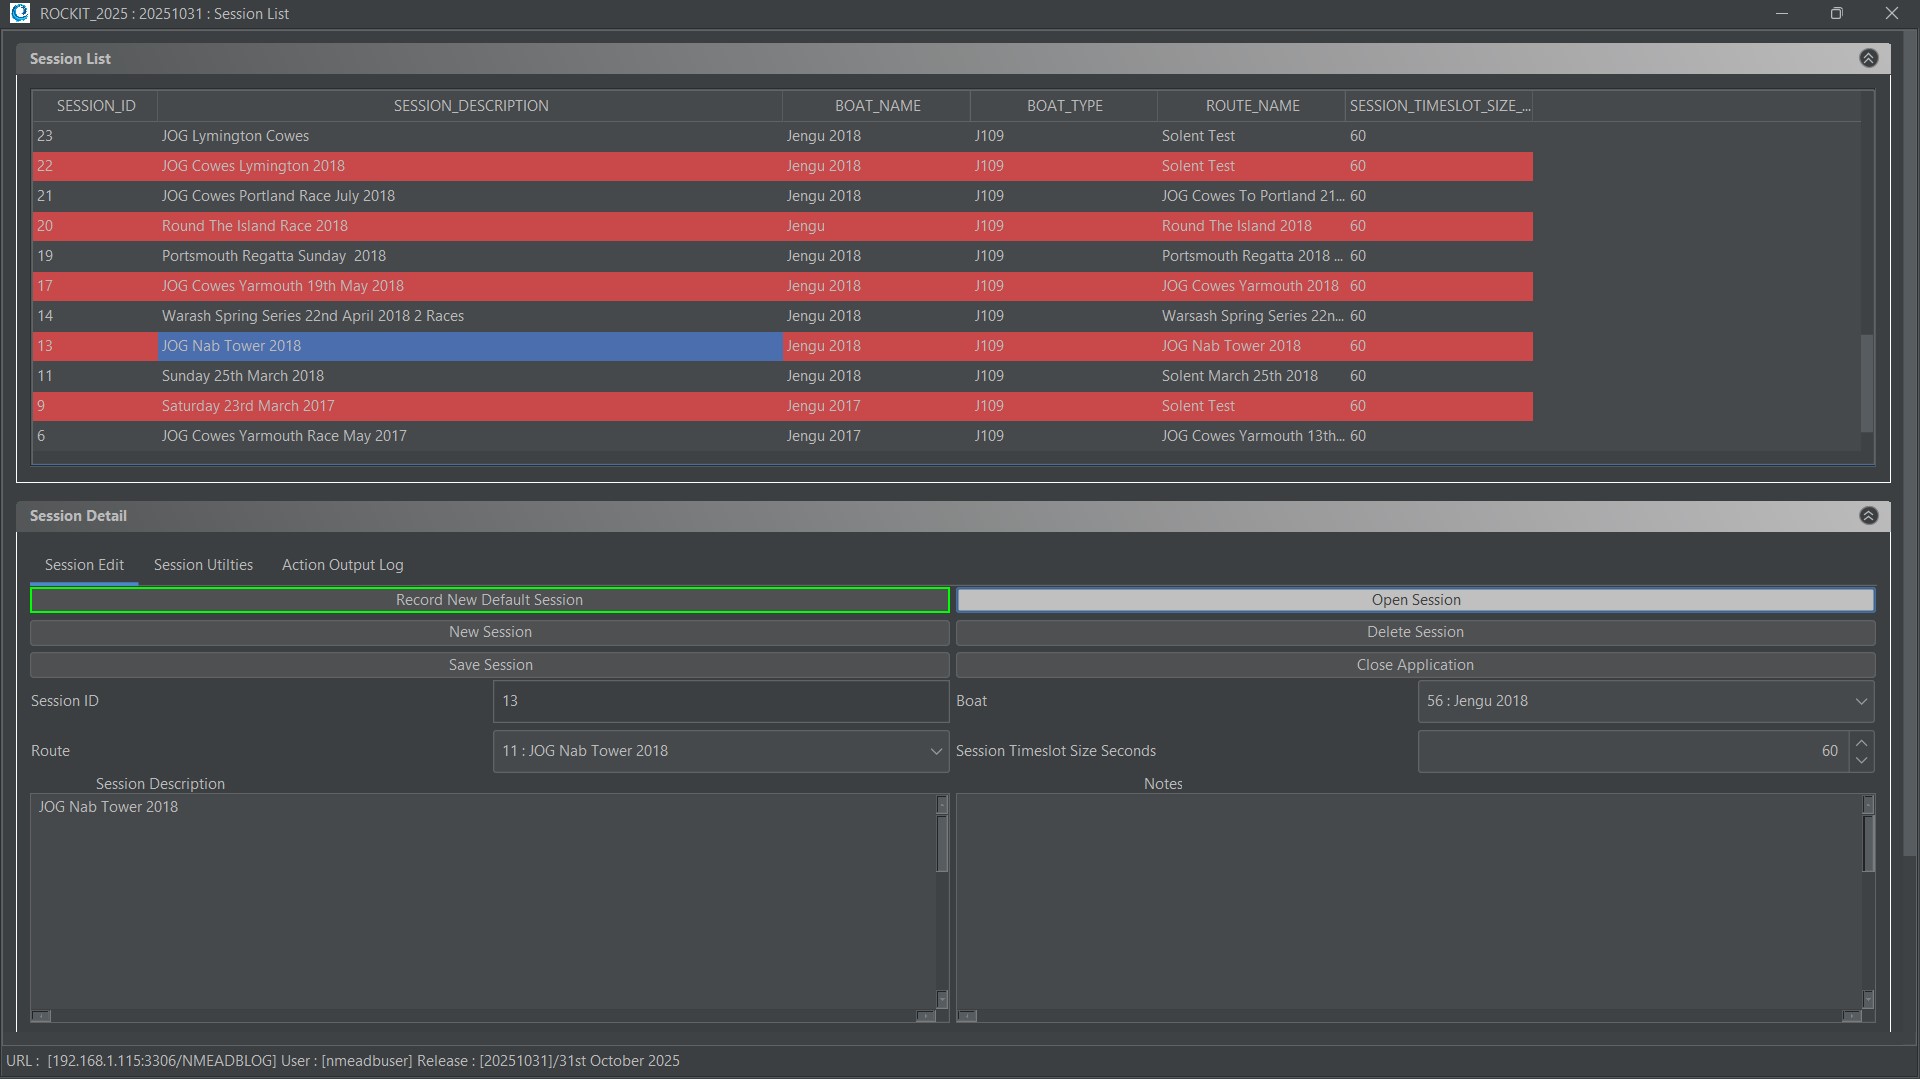Click into the Session ID field
Image resolution: width=1920 pixels, height=1080 pixels.
pyautogui.click(x=719, y=701)
